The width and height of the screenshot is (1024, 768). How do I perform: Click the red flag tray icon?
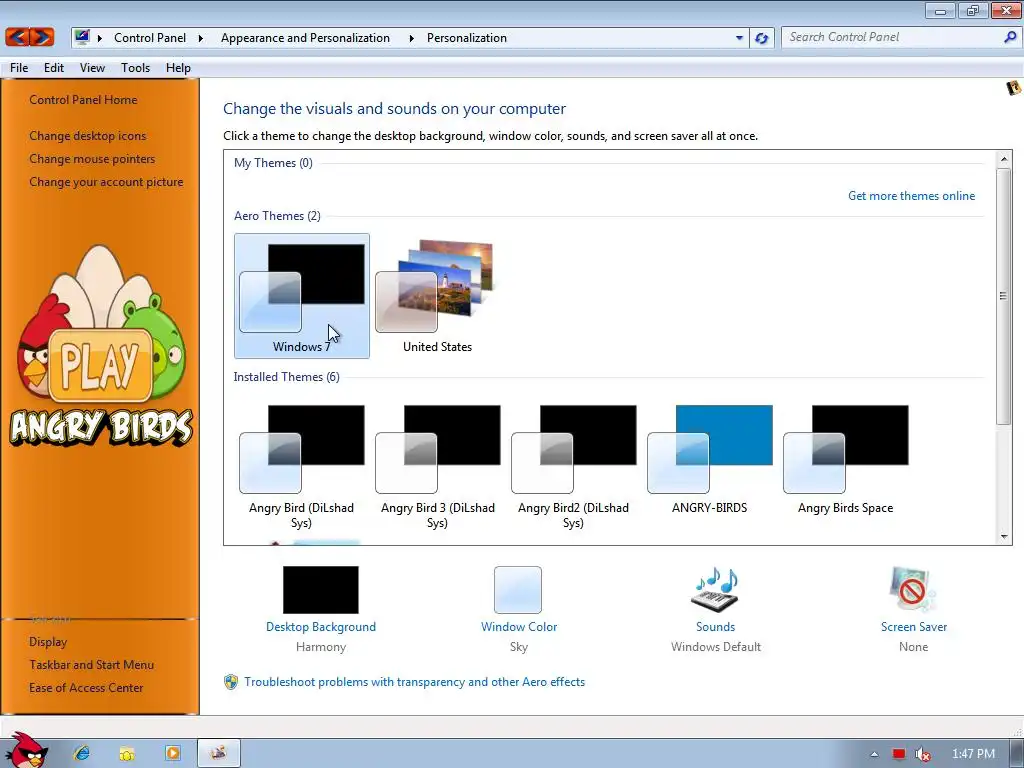click(899, 754)
